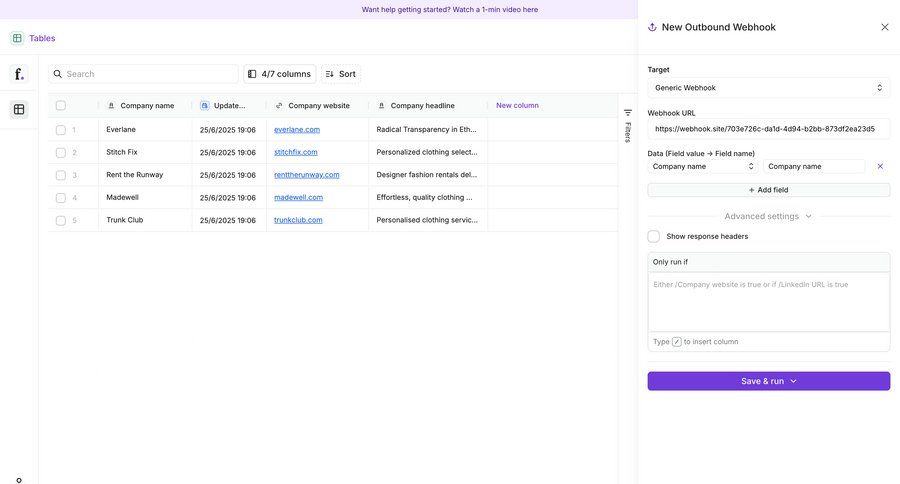Image resolution: width=900 pixels, height=484 pixels.
Task: Click the Stitch Fix company name cell
Action: pyautogui.click(x=145, y=152)
